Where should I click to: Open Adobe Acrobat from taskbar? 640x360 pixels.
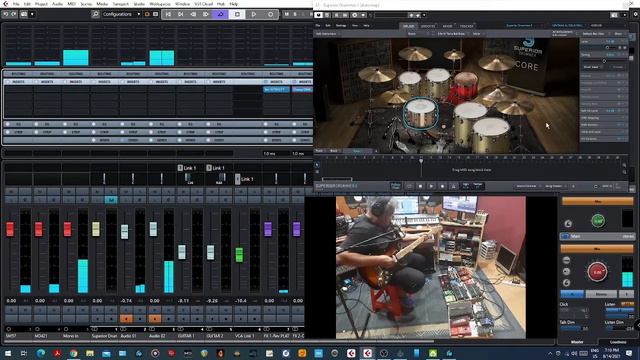tap(57, 353)
